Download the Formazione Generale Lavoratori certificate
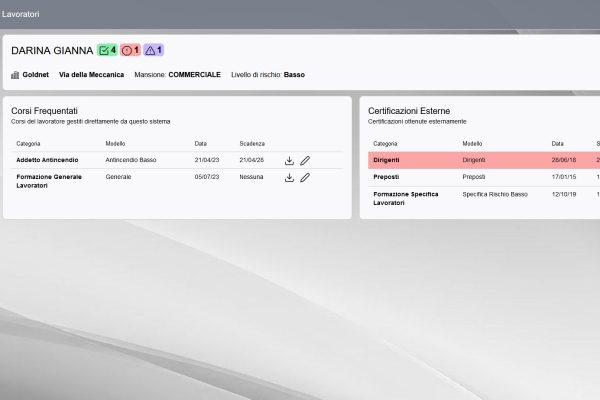Image resolution: width=600 pixels, height=400 pixels. [x=289, y=178]
